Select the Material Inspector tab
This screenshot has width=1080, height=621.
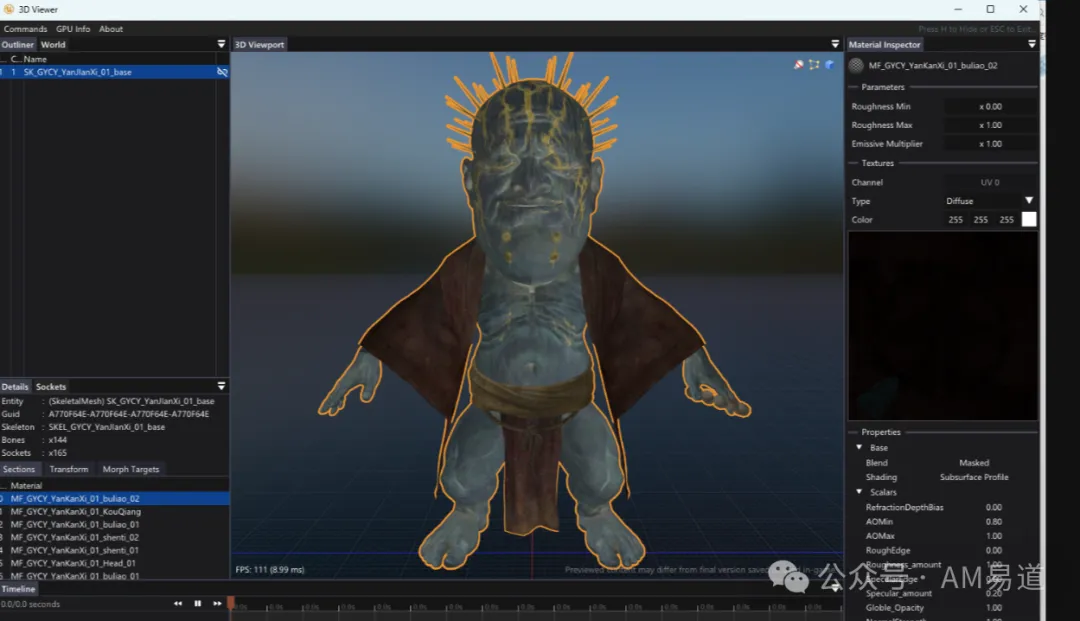tap(884, 45)
